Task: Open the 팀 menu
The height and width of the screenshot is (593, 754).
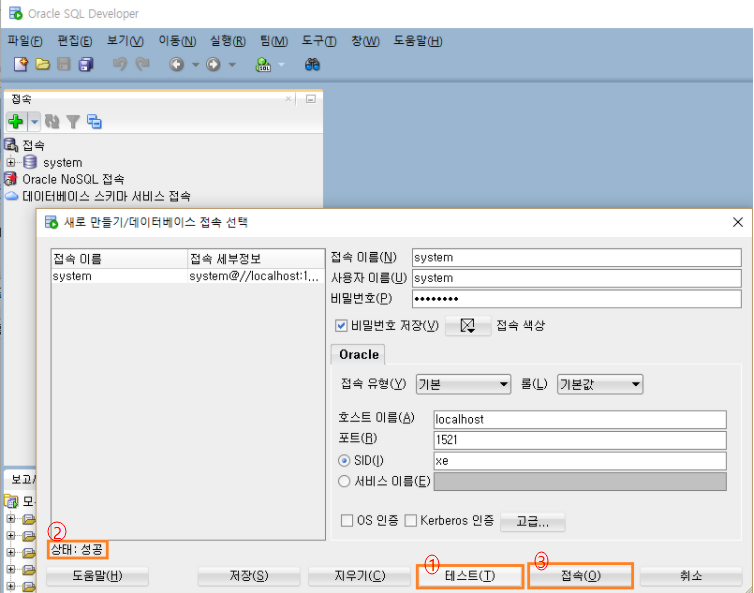Action: pos(274,41)
